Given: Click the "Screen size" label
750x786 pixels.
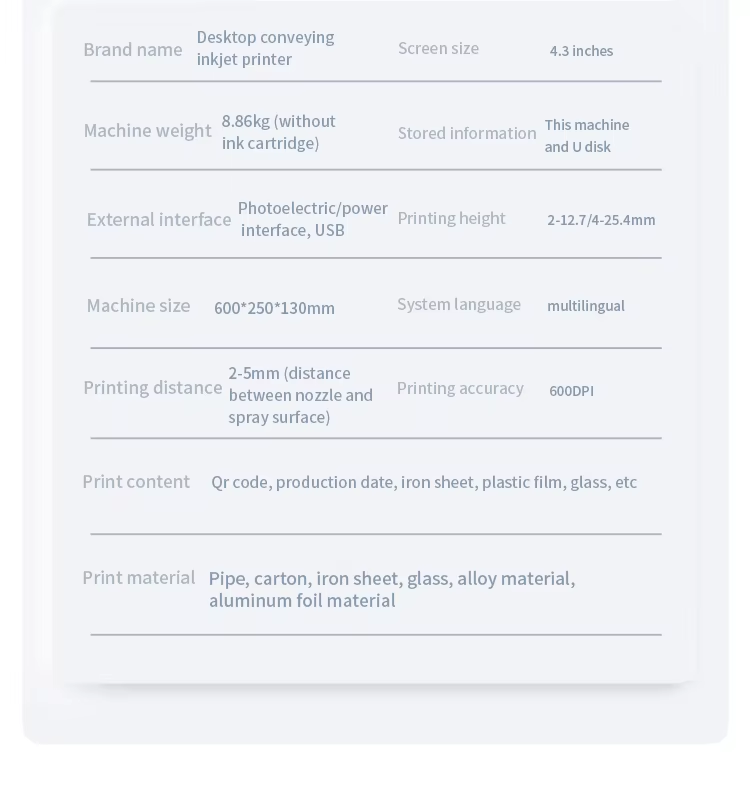Looking at the screenshot, I should click(438, 48).
